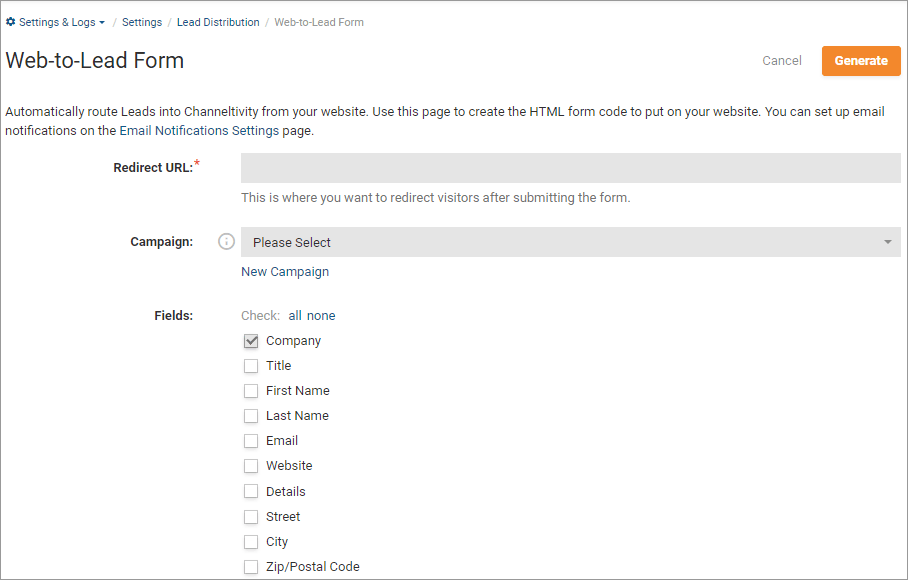Enable the Email field checkbox
Image resolution: width=908 pixels, height=580 pixels.
tap(250, 440)
